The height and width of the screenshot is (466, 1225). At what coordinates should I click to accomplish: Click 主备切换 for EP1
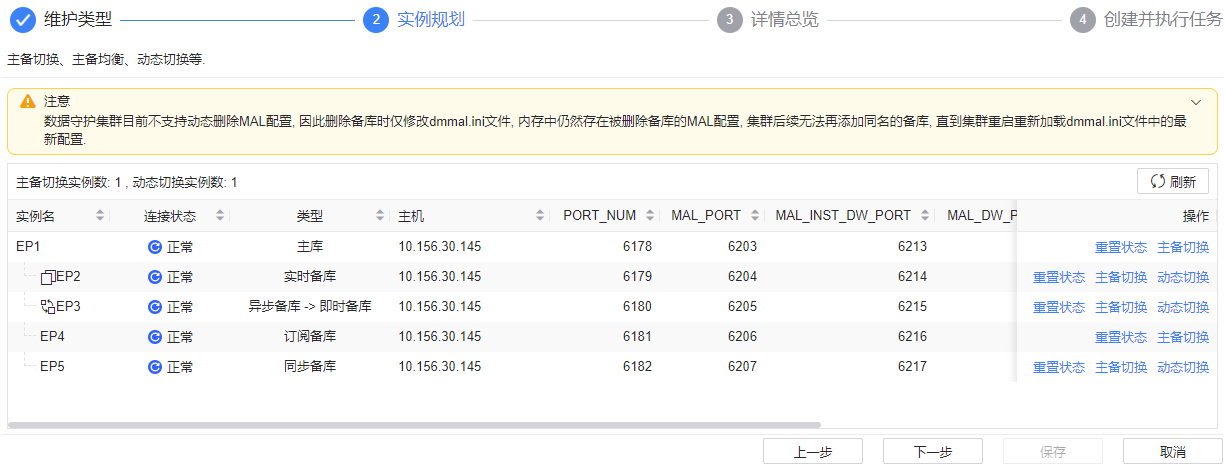(1183, 247)
